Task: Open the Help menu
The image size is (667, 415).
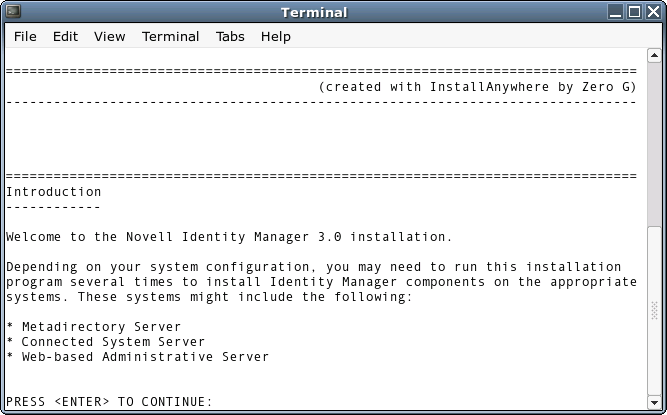Action: (276, 37)
